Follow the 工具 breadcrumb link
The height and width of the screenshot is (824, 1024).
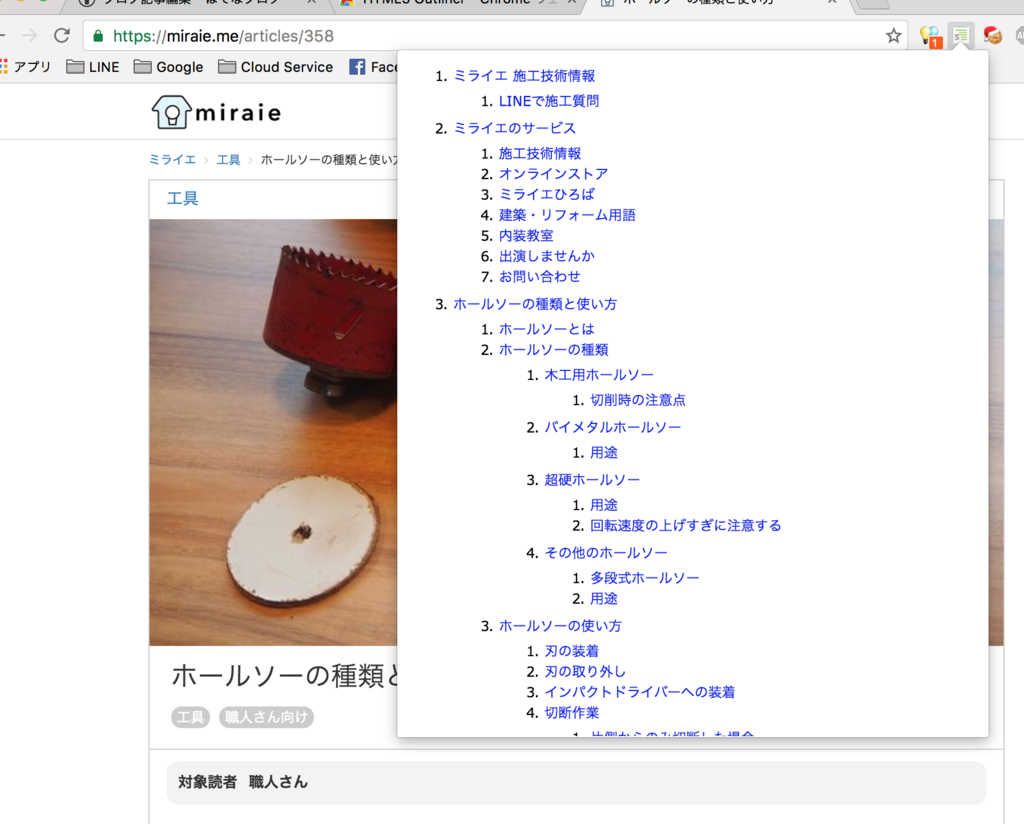(x=229, y=159)
